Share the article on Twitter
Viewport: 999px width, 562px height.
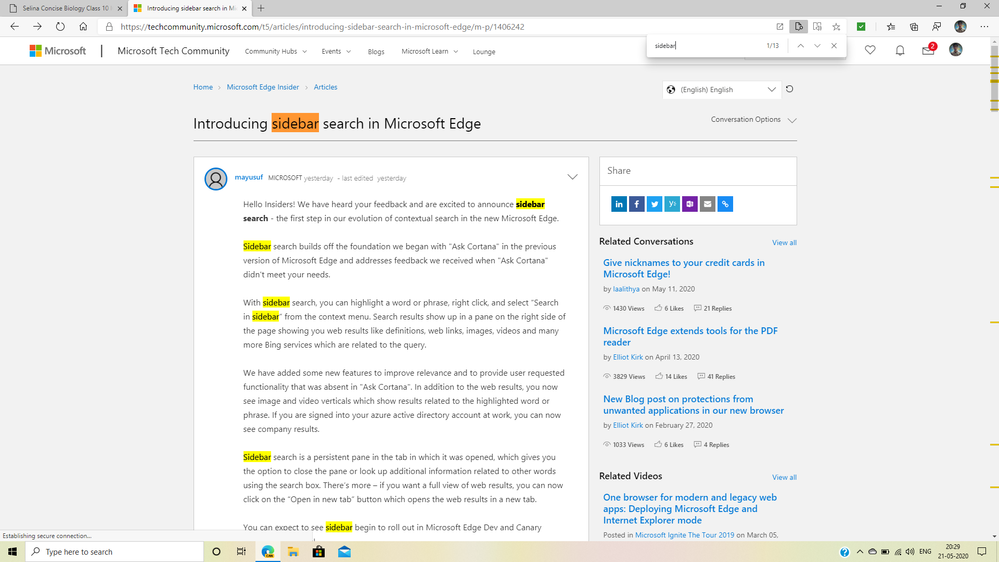pos(654,204)
